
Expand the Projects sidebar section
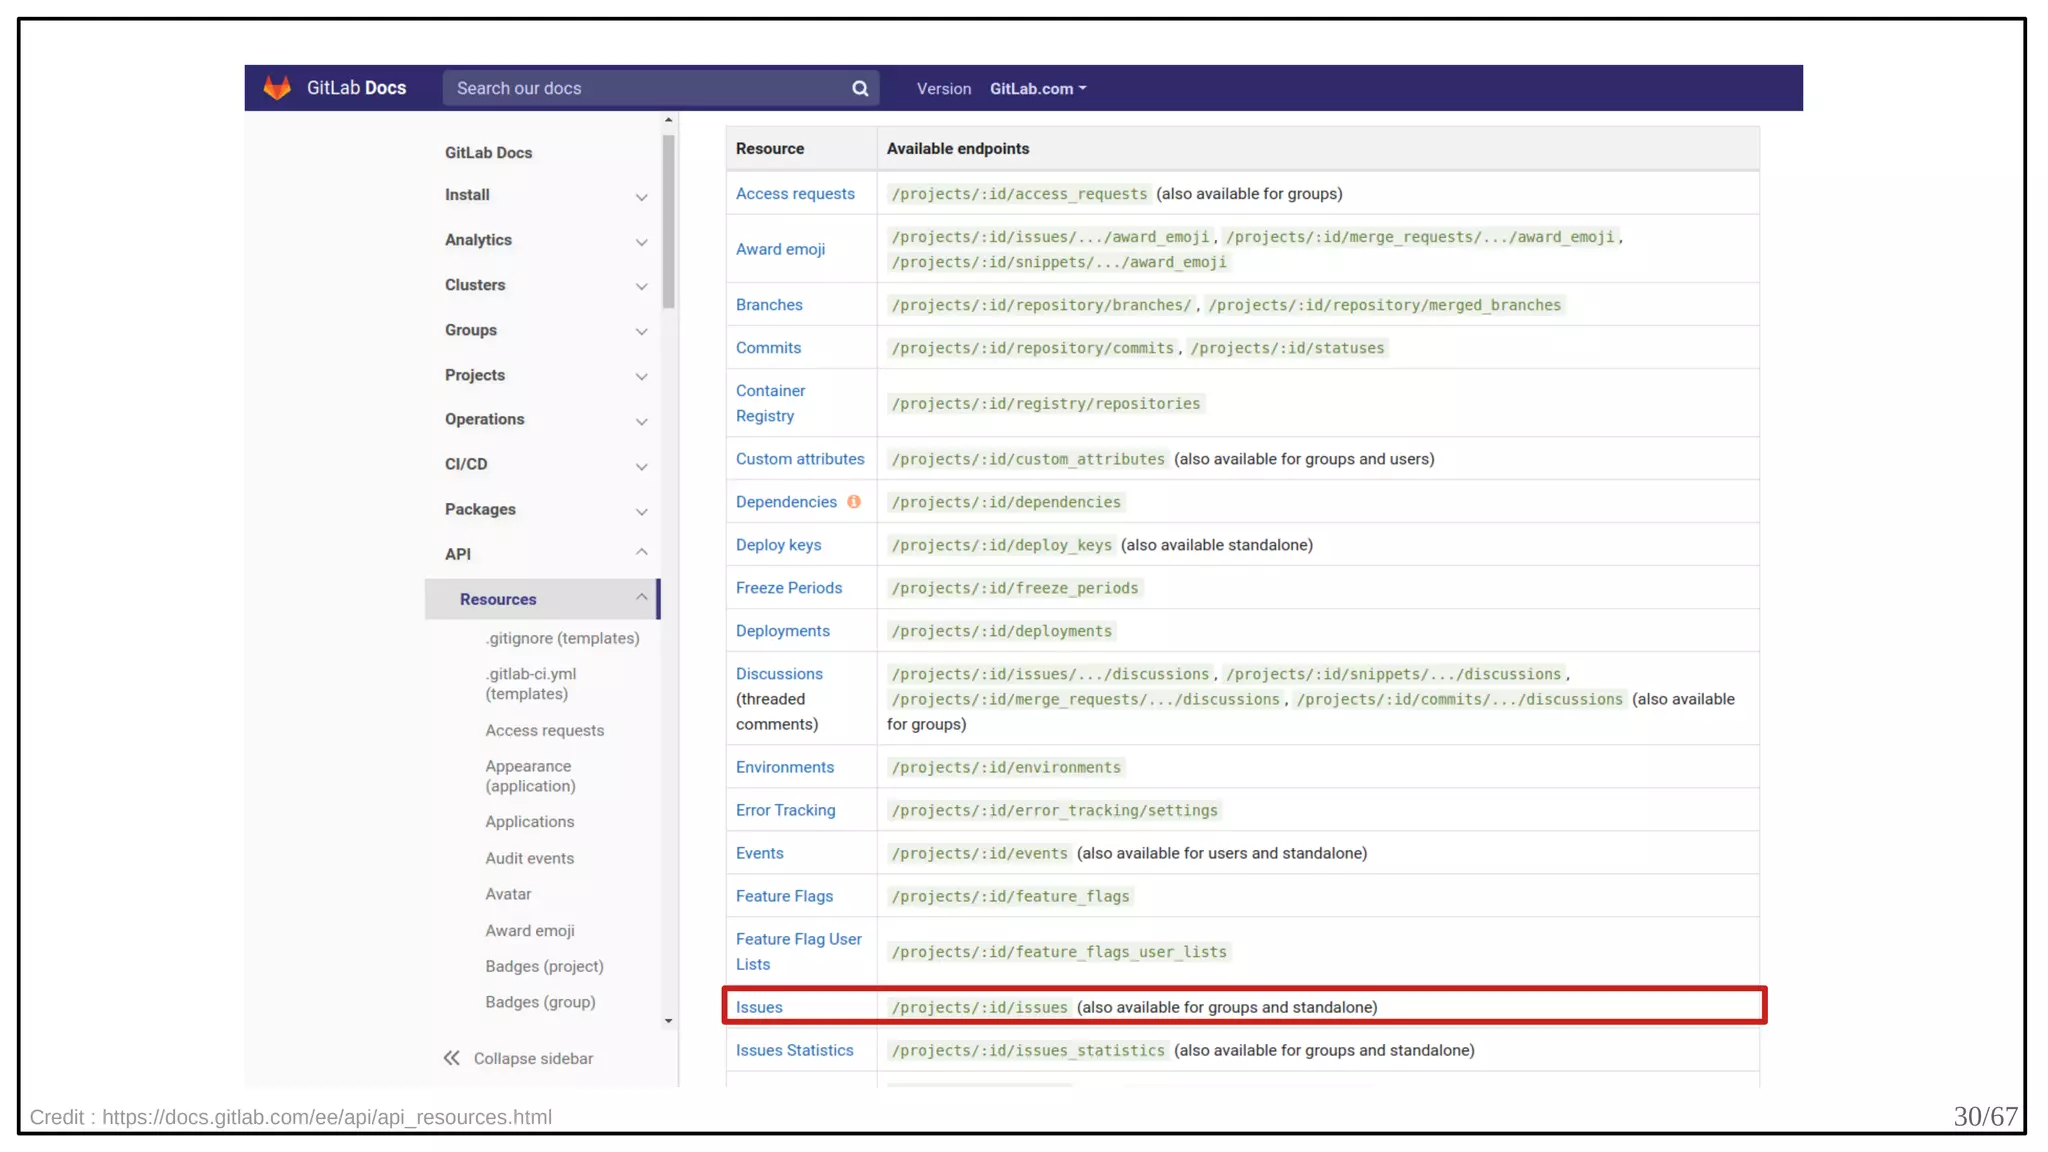[641, 377]
